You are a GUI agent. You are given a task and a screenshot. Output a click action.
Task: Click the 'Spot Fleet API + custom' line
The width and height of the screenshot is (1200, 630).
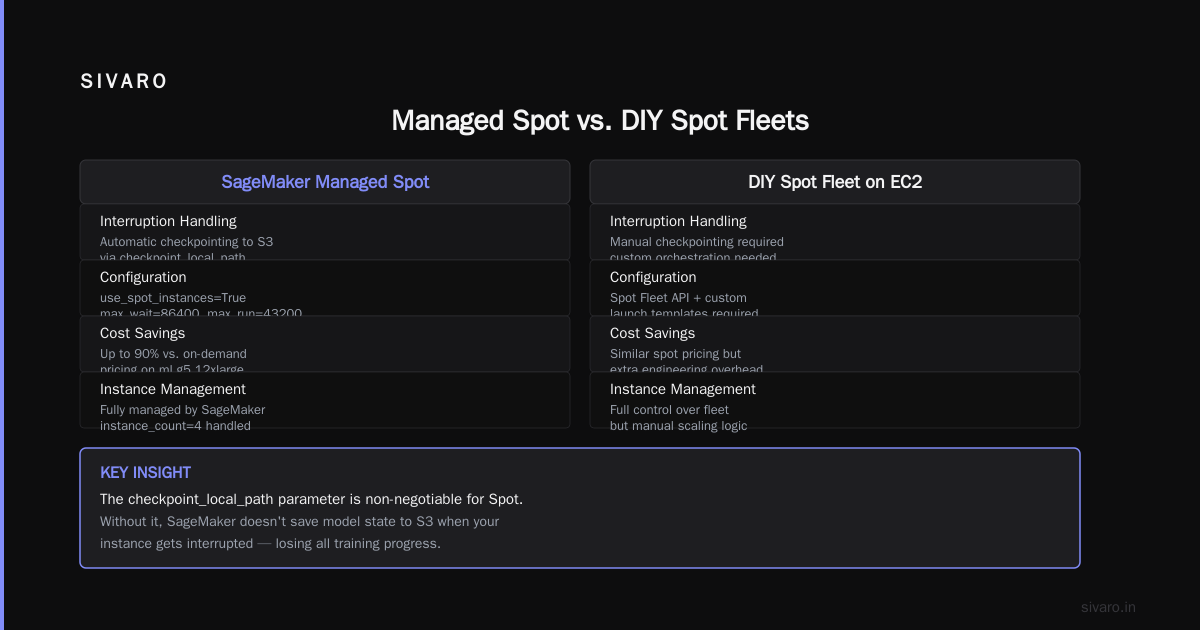(x=678, y=298)
